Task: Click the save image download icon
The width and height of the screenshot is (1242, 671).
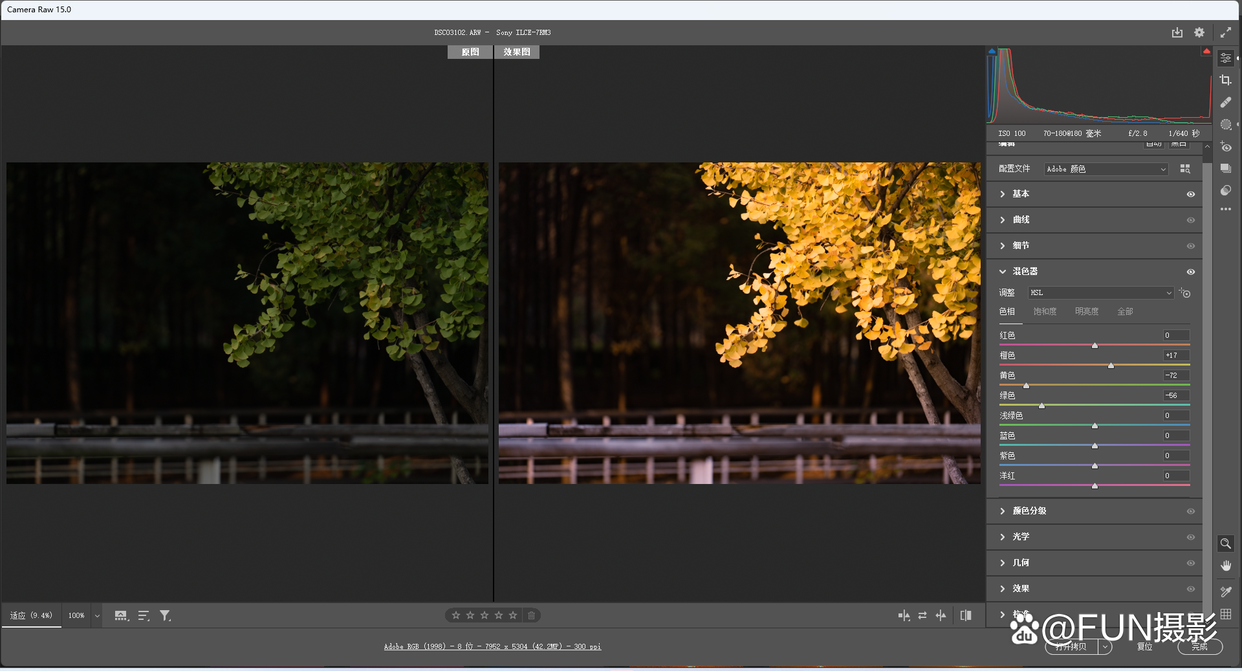Action: (x=1177, y=32)
